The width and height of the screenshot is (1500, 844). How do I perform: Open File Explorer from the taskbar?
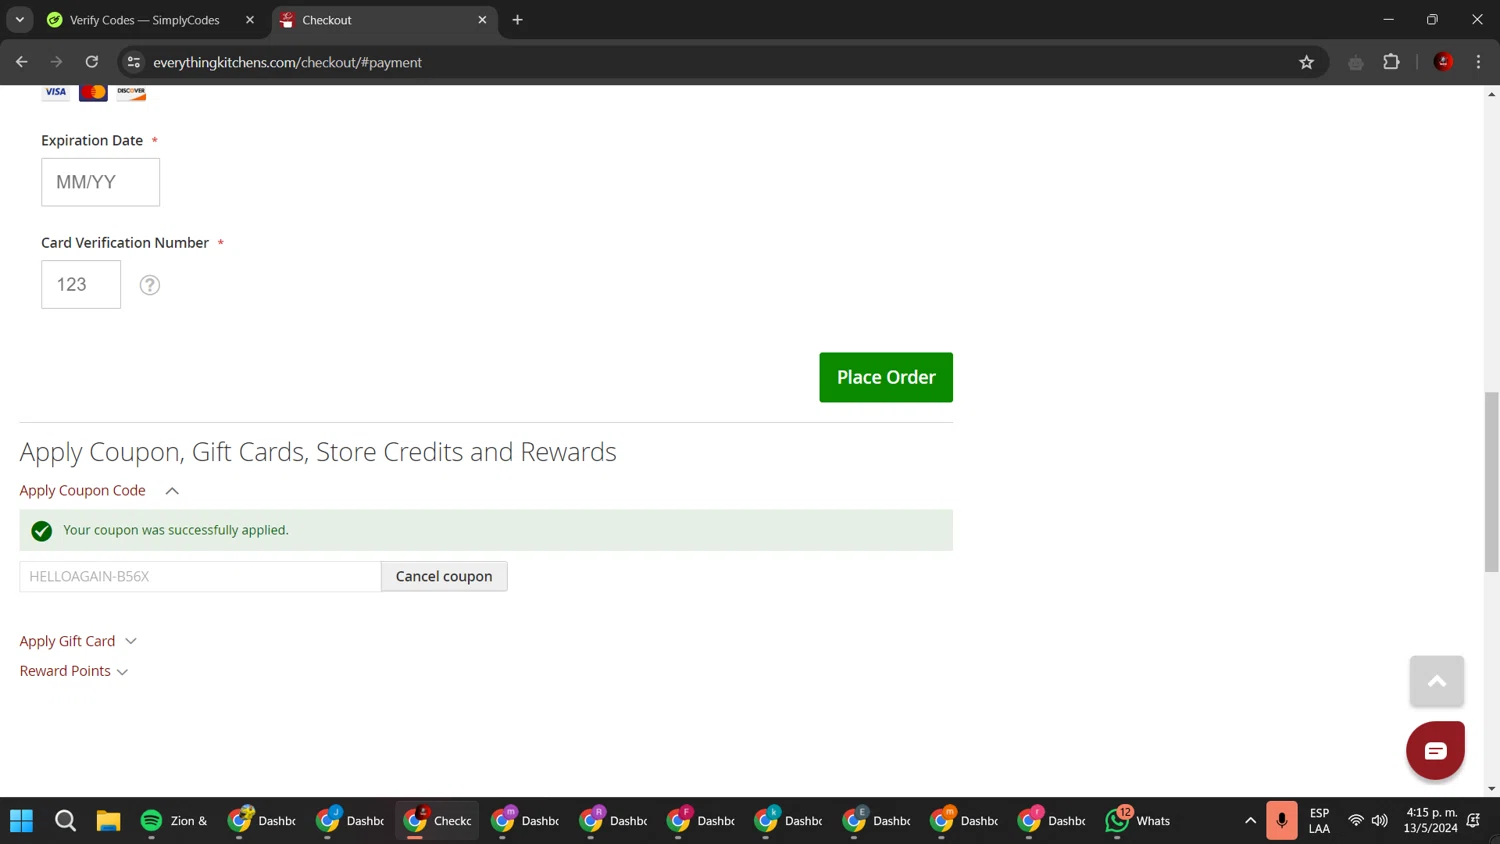click(x=108, y=821)
